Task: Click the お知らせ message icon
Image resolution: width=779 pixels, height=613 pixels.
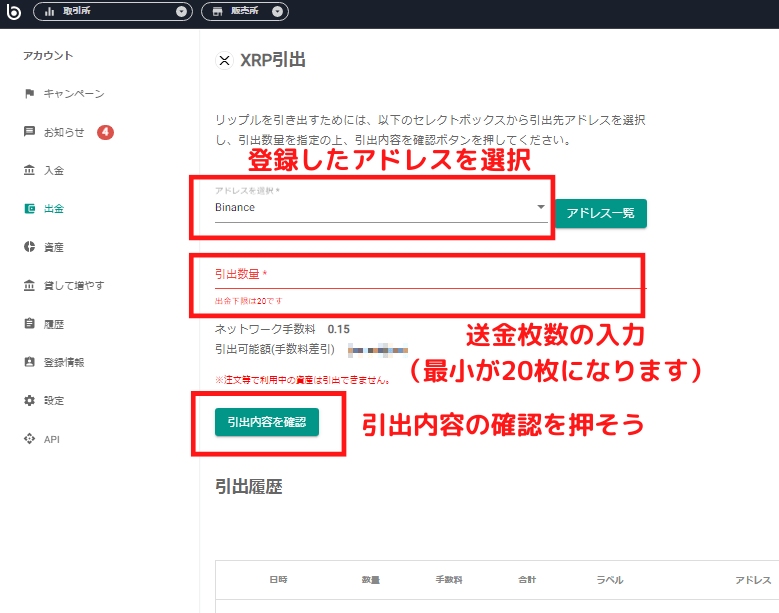Action: (x=30, y=132)
